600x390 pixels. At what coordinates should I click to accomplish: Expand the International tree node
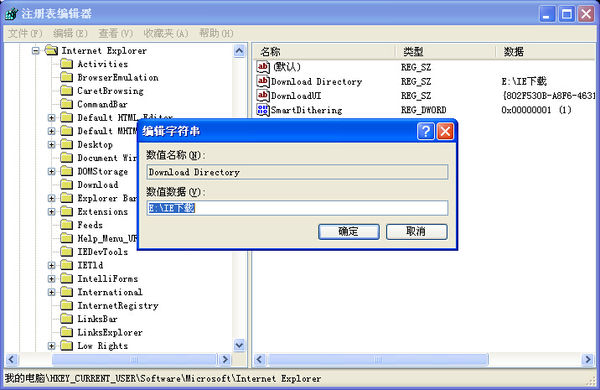(x=51, y=292)
